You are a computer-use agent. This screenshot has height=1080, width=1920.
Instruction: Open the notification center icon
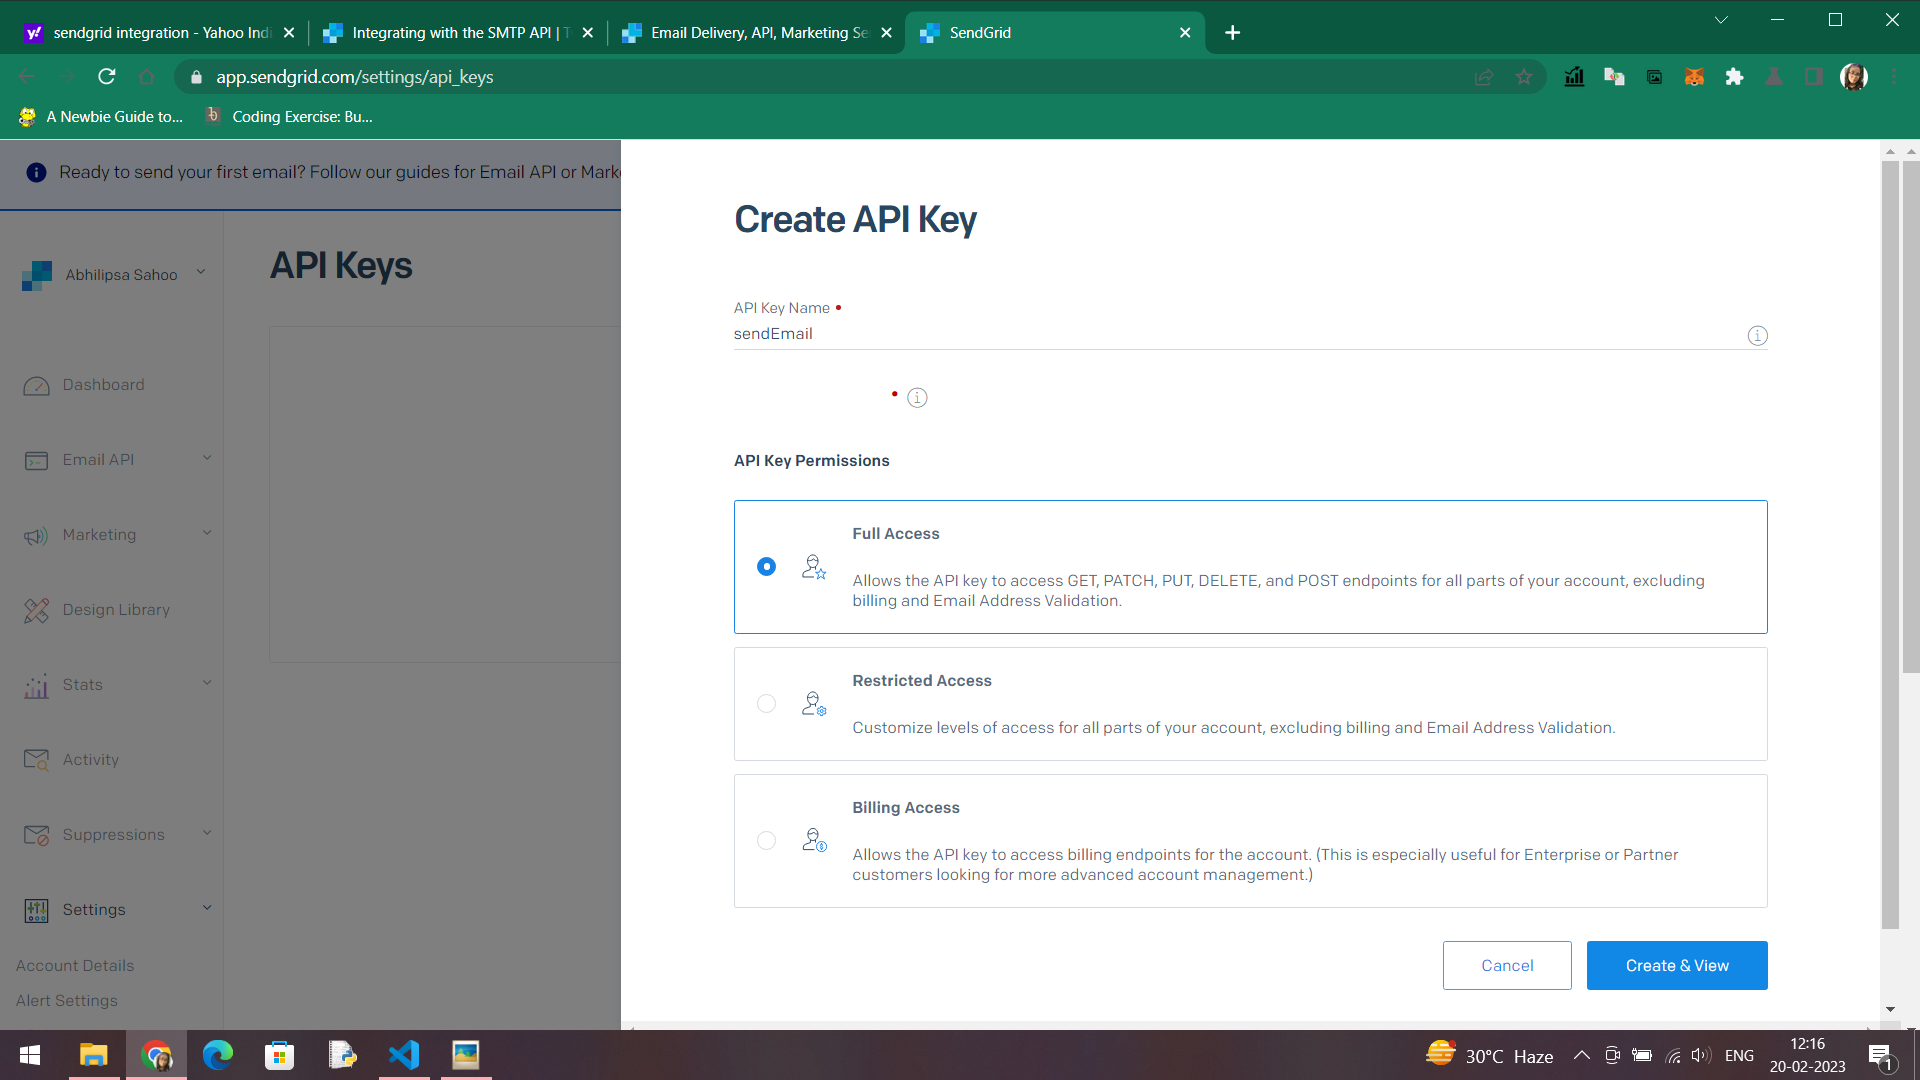1880,1056
